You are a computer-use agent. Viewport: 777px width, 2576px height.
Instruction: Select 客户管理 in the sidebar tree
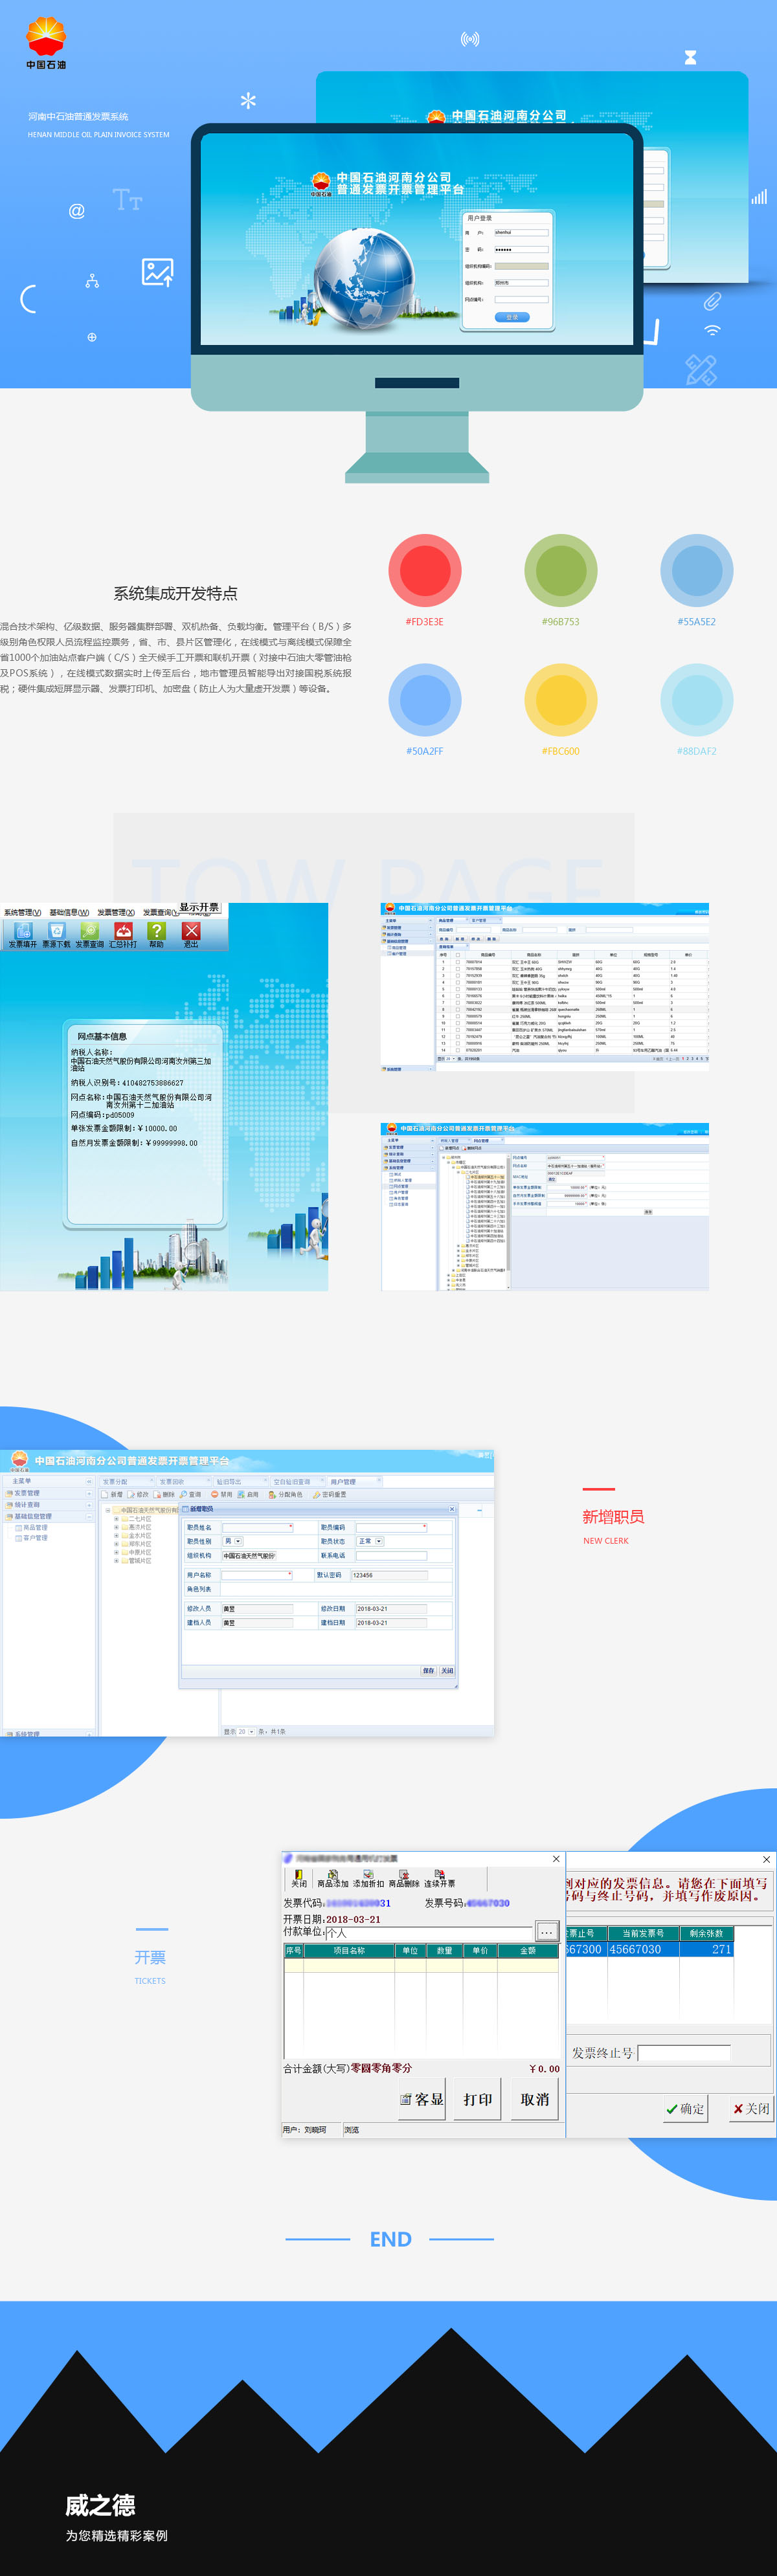pyautogui.click(x=35, y=1538)
